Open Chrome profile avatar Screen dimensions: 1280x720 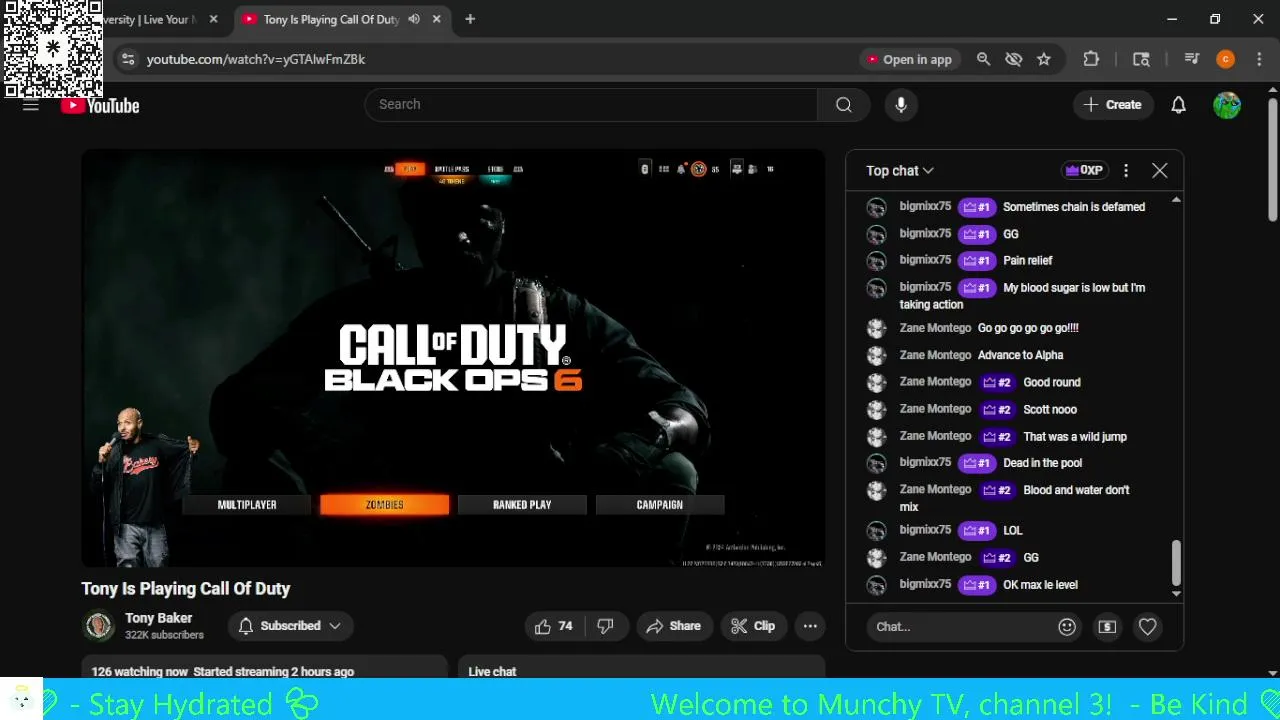[1226, 59]
